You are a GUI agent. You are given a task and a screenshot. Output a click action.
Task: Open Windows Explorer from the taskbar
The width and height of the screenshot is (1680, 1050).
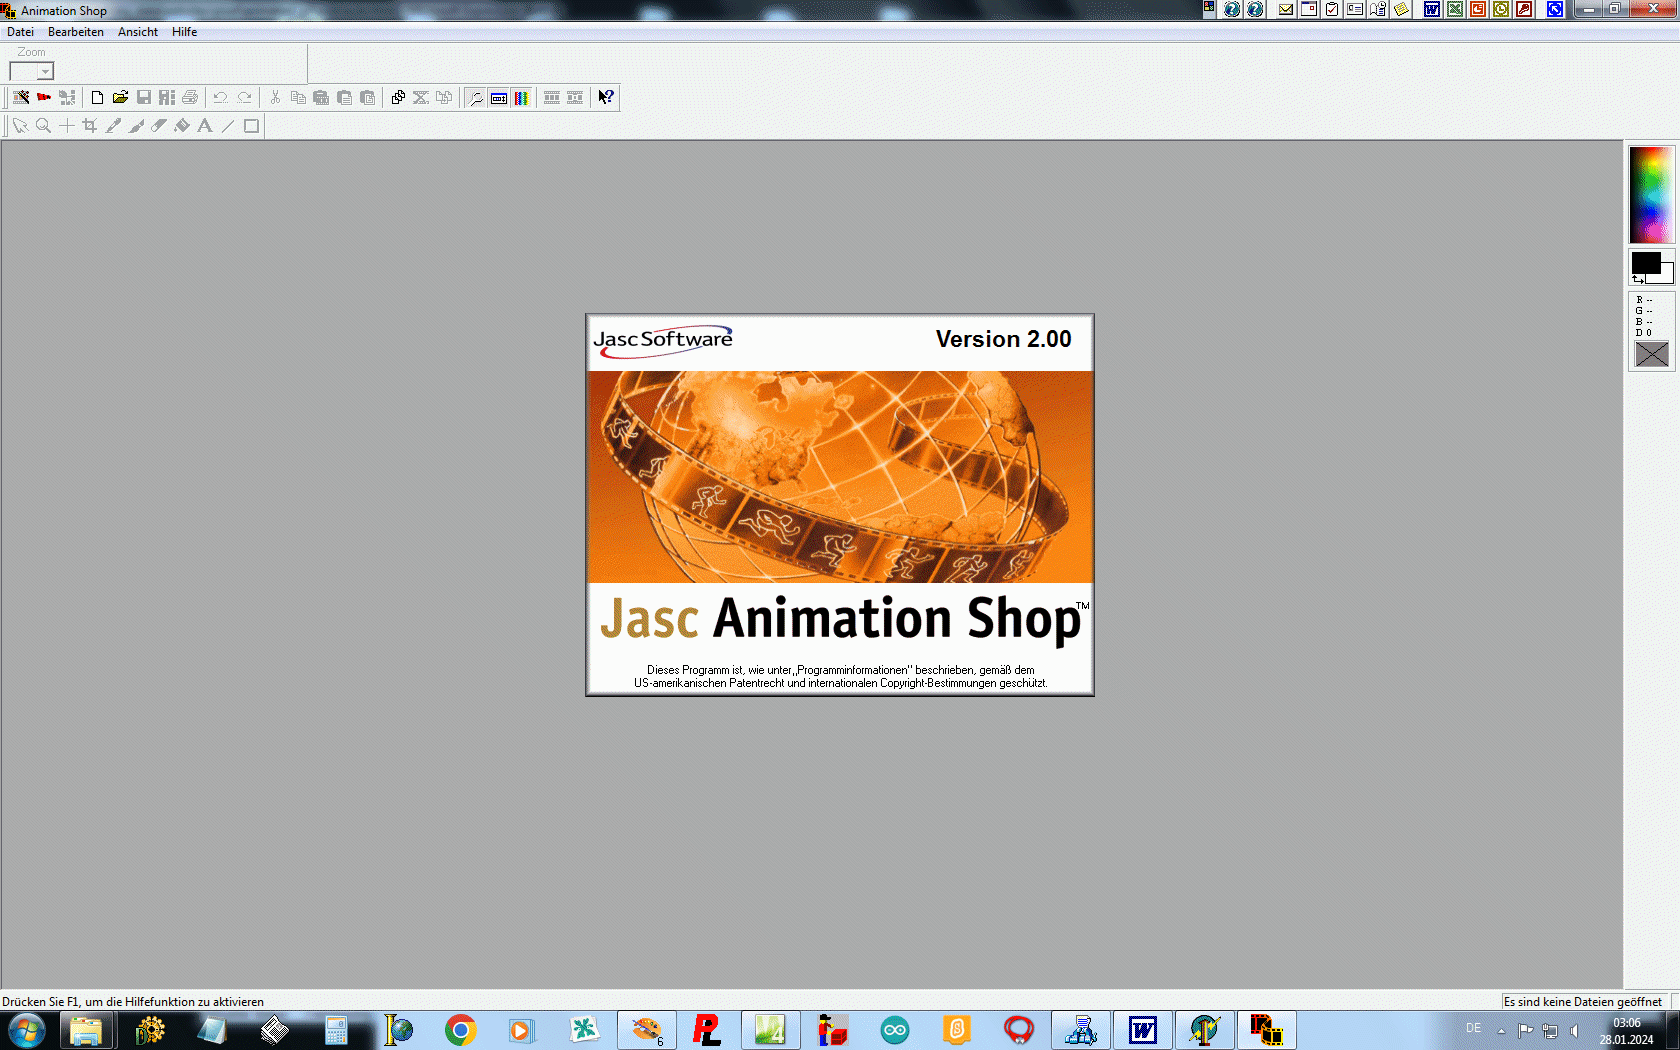[86, 1030]
